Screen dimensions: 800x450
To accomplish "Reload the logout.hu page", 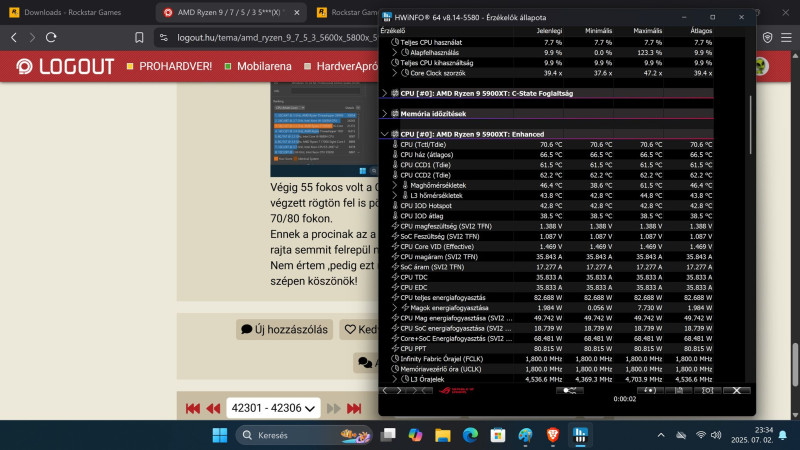I will [x=51, y=37].
